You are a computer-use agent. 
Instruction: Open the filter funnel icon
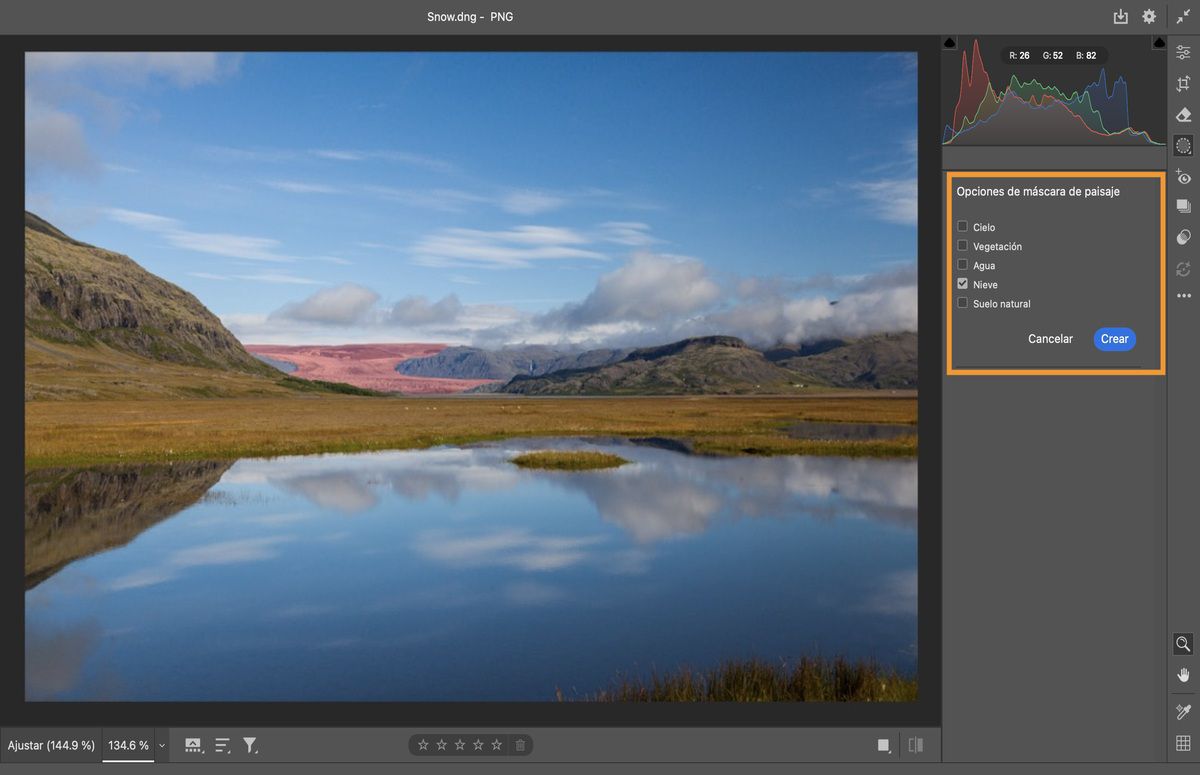(250, 745)
